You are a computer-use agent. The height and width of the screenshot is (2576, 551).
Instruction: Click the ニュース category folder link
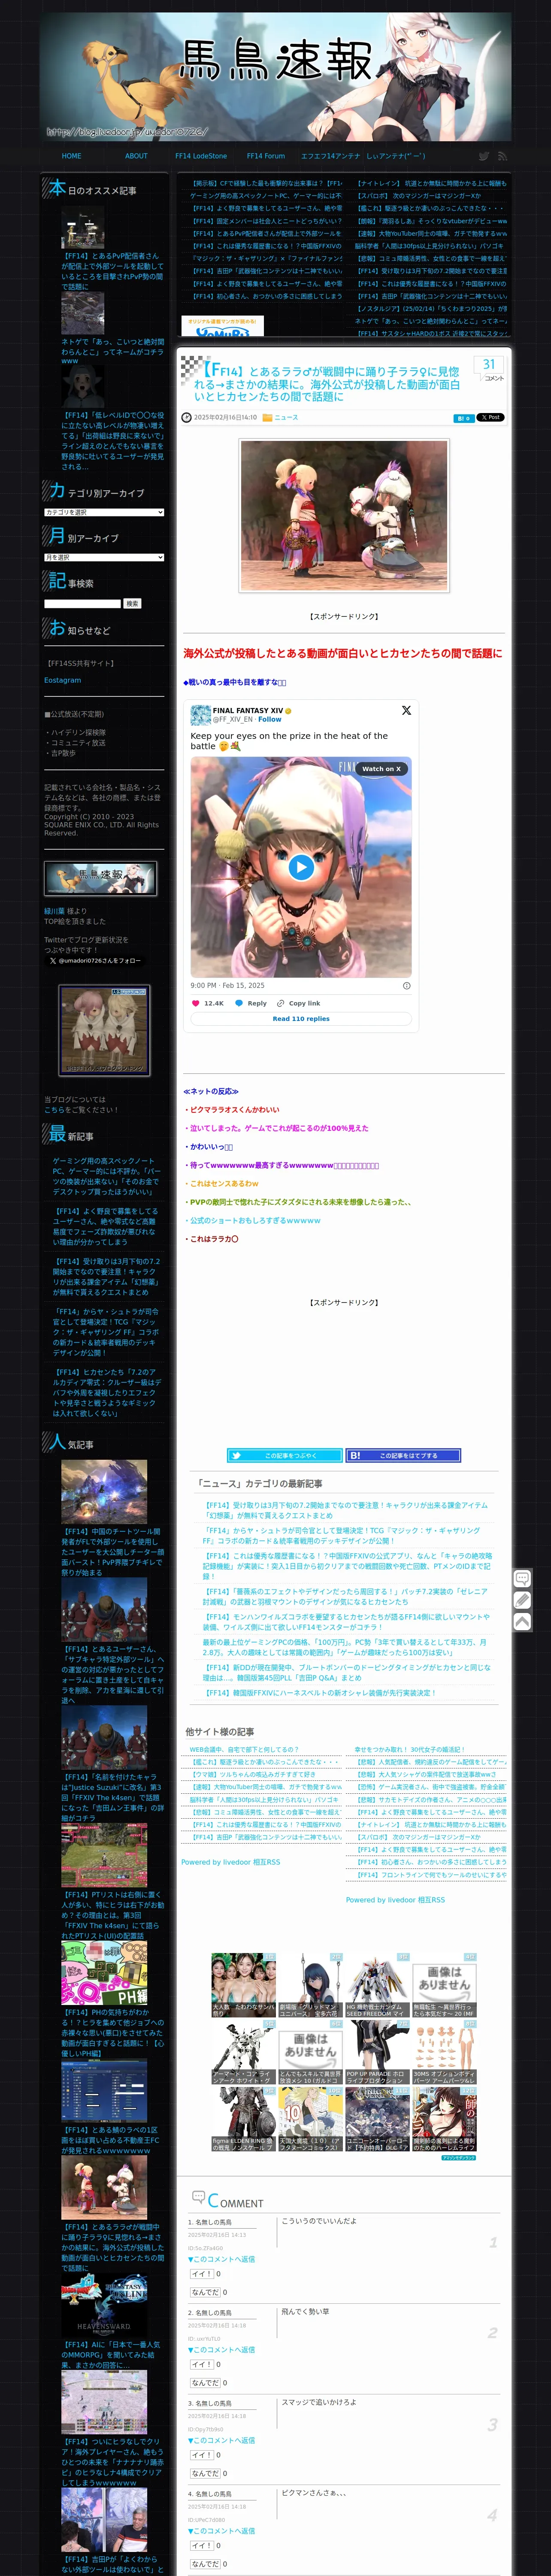click(x=286, y=418)
